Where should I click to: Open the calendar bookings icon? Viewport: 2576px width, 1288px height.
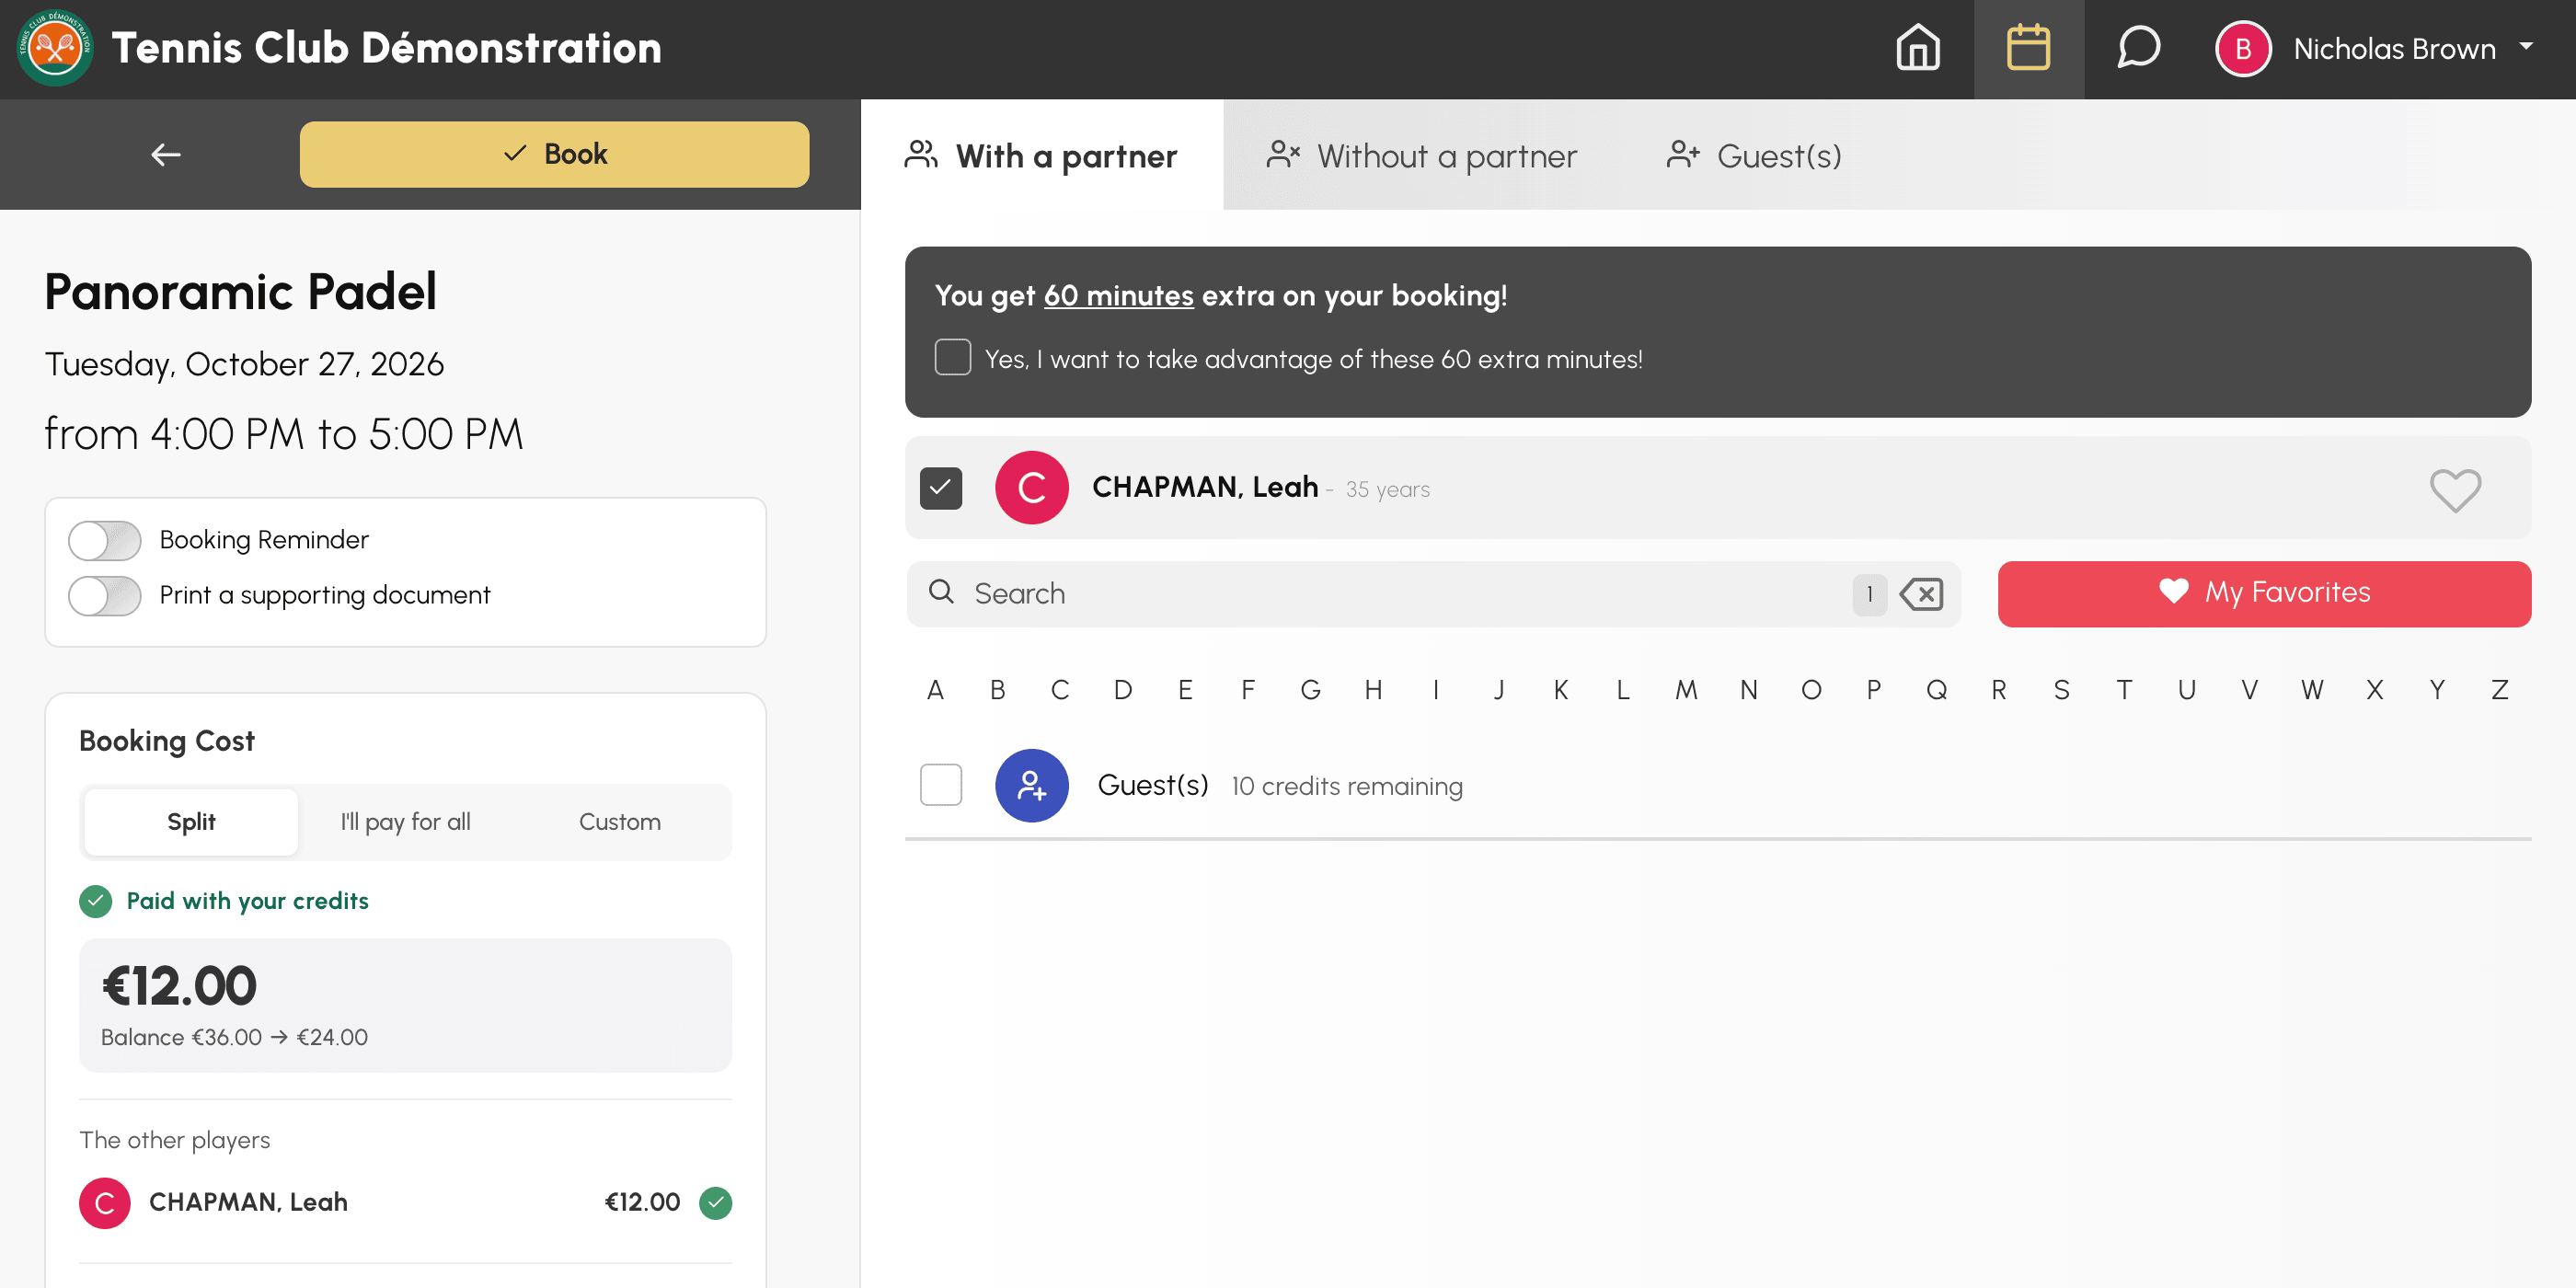(x=2028, y=48)
